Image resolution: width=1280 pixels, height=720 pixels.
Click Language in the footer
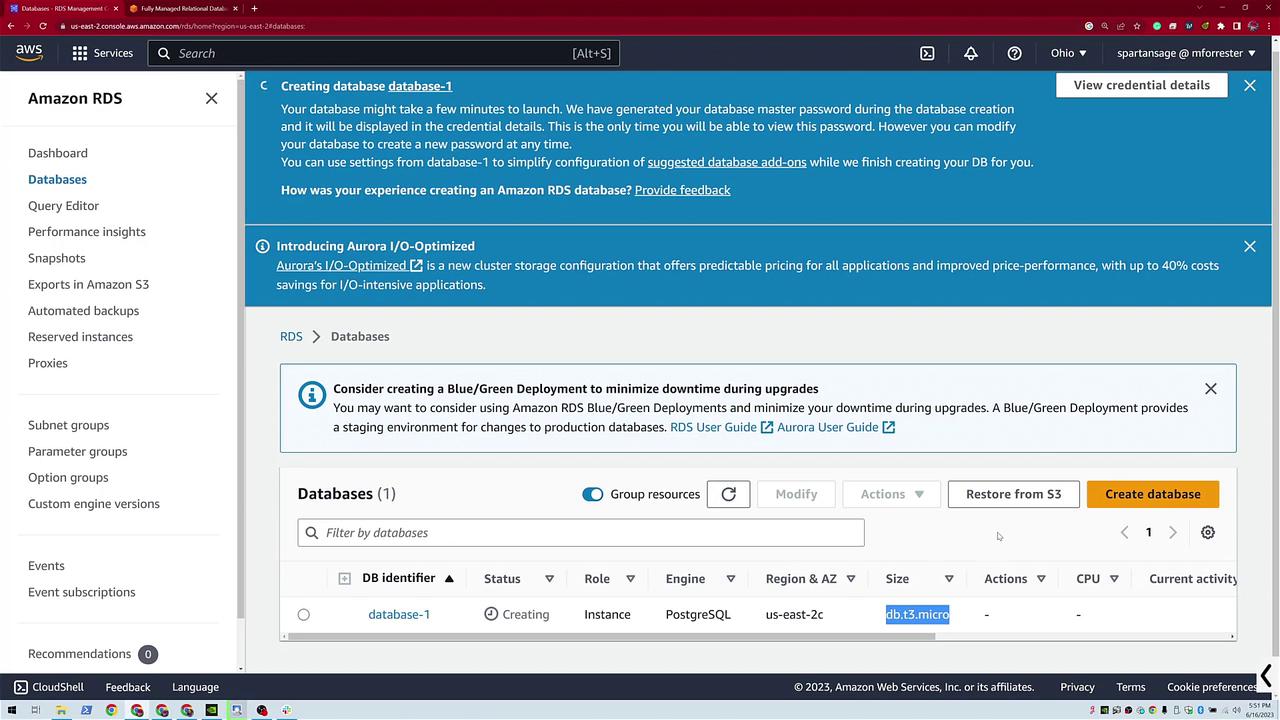(x=195, y=687)
